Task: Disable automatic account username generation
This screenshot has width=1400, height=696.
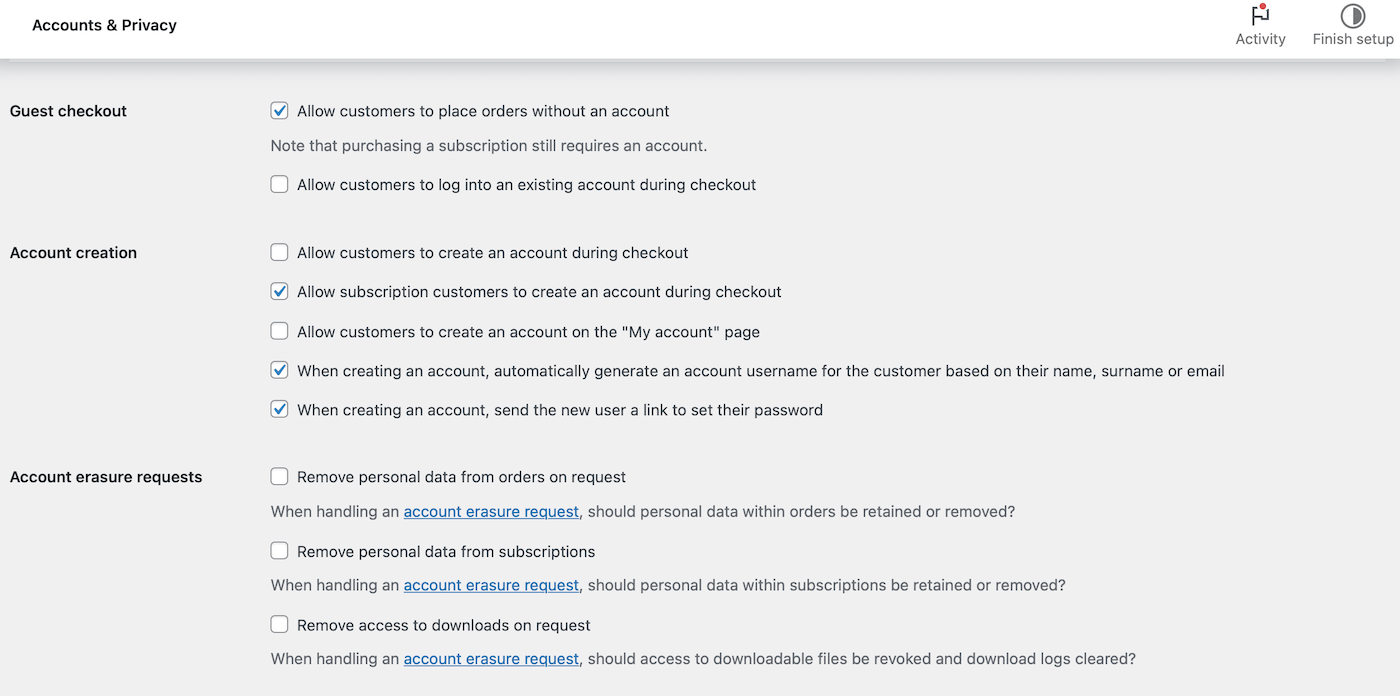Action: click(x=280, y=371)
